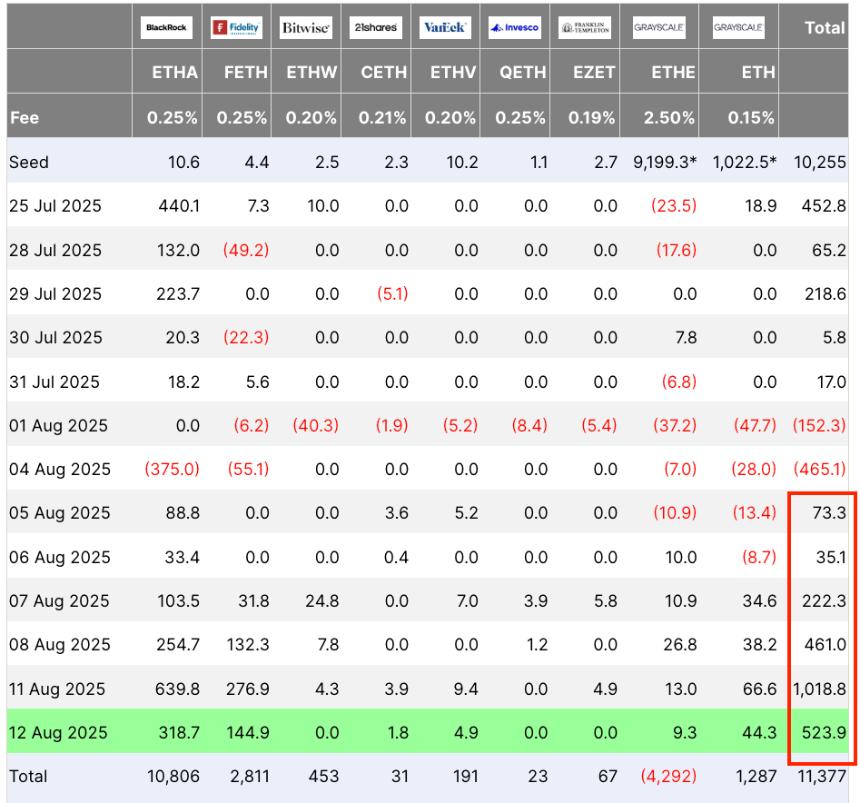The height and width of the screenshot is (803, 860).
Task: Click the 440.1 ETHA value
Action: pos(179,206)
